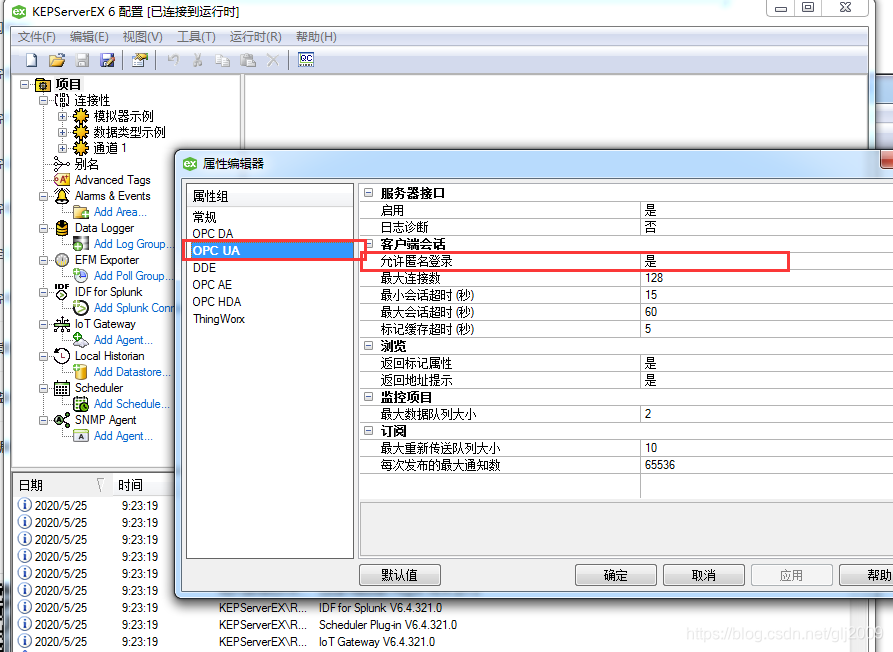Click the IoT Gateway icon
Screen dimensions: 893x652
point(62,324)
